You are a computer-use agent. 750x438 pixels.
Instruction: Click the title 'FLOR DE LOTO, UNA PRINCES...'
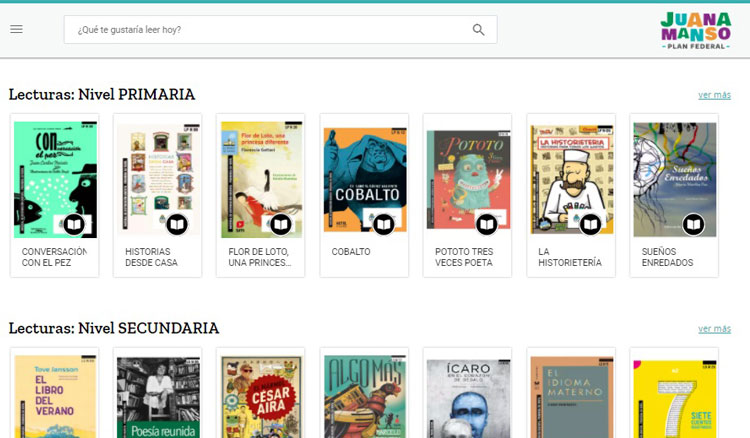tap(260, 257)
